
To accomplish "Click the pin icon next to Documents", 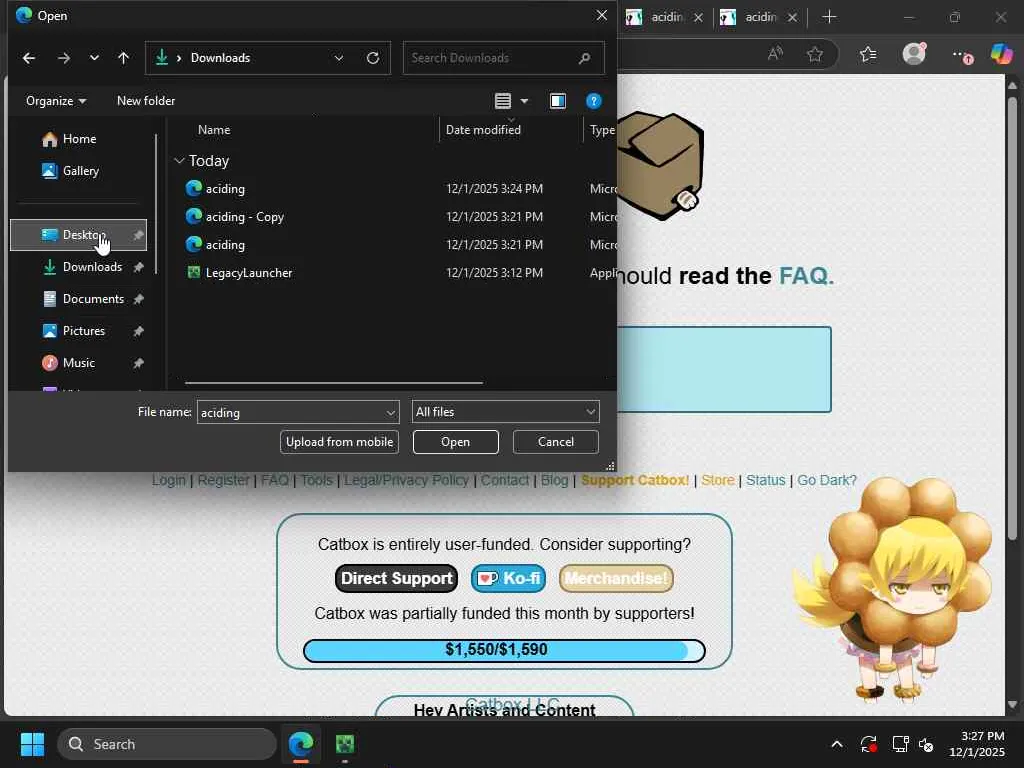I will pyautogui.click(x=138, y=299).
